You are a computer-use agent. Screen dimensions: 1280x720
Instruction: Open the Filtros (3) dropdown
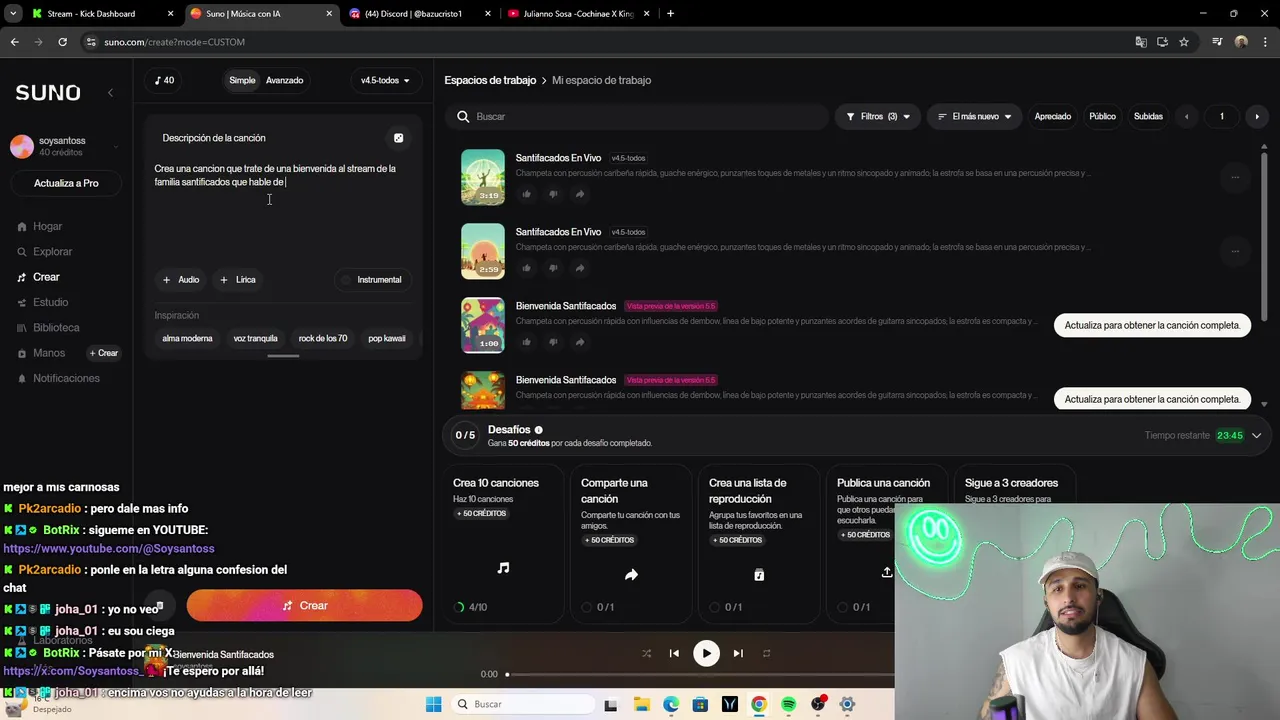click(878, 116)
